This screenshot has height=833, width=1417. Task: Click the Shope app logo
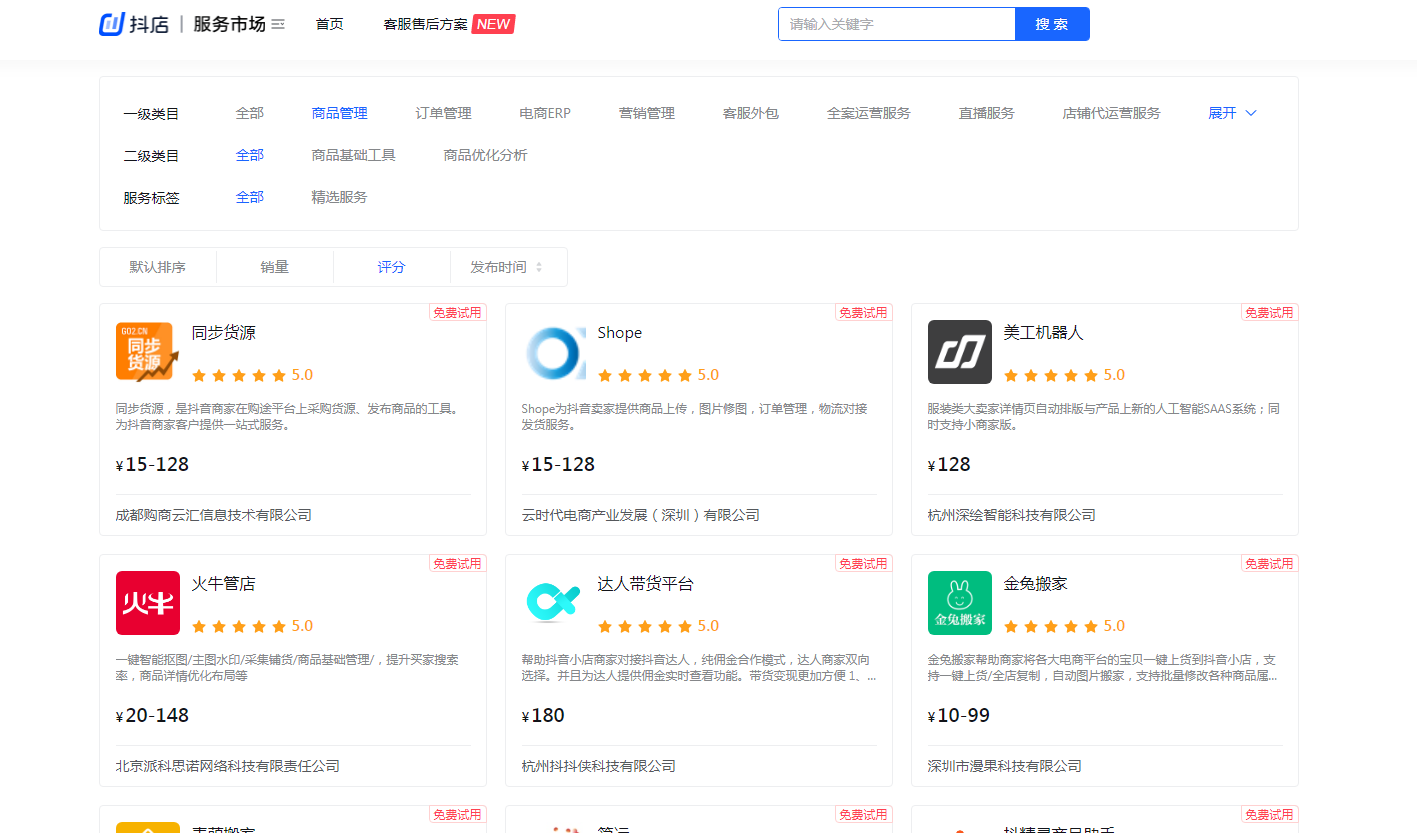pyautogui.click(x=554, y=352)
